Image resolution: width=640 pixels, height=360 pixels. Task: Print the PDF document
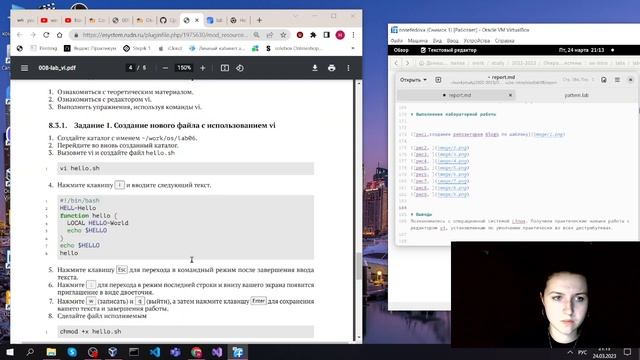[x=331, y=68]
